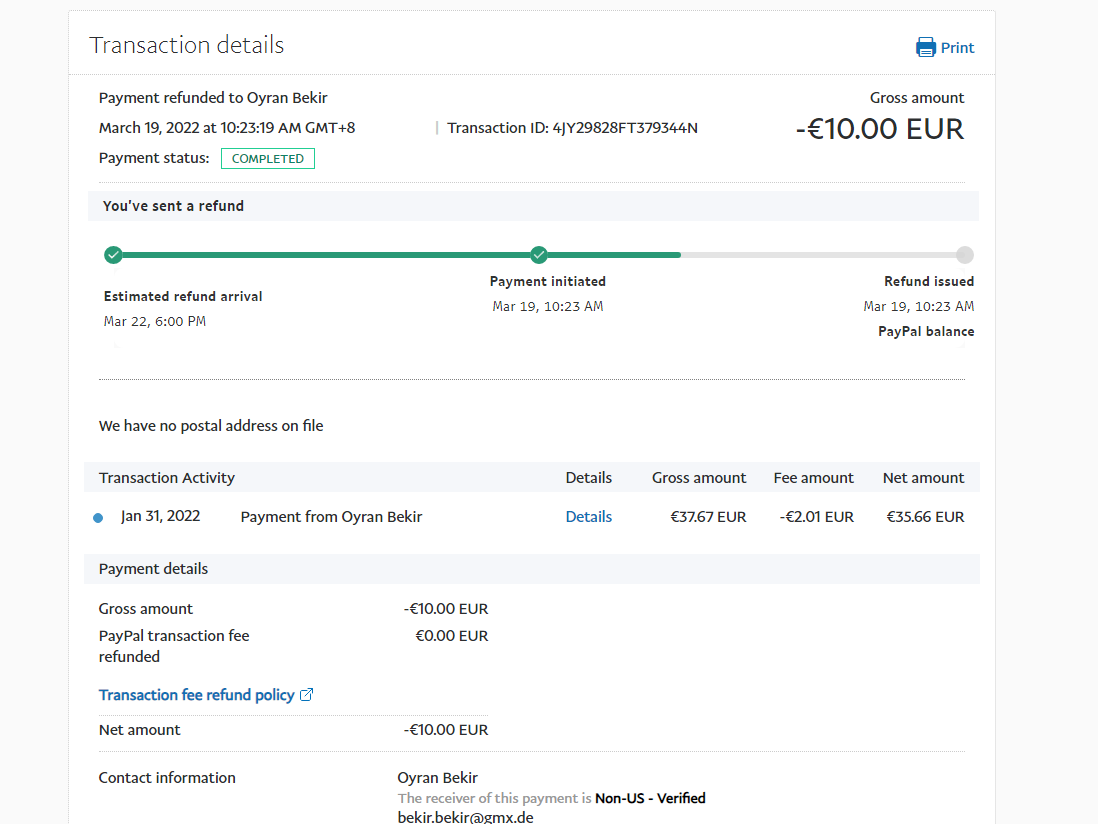Open Details for Payment from Oyran Bekir
This screenshot has height=824, width=1098.
588,517
